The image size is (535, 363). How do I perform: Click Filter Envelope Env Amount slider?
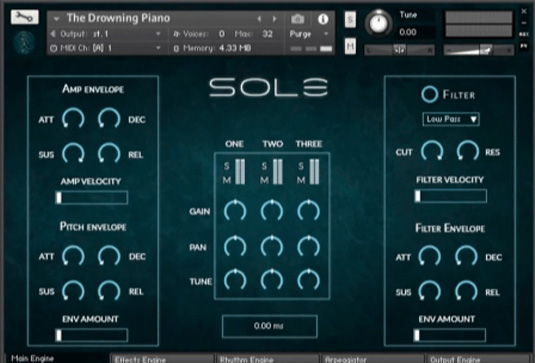[449, 335]
